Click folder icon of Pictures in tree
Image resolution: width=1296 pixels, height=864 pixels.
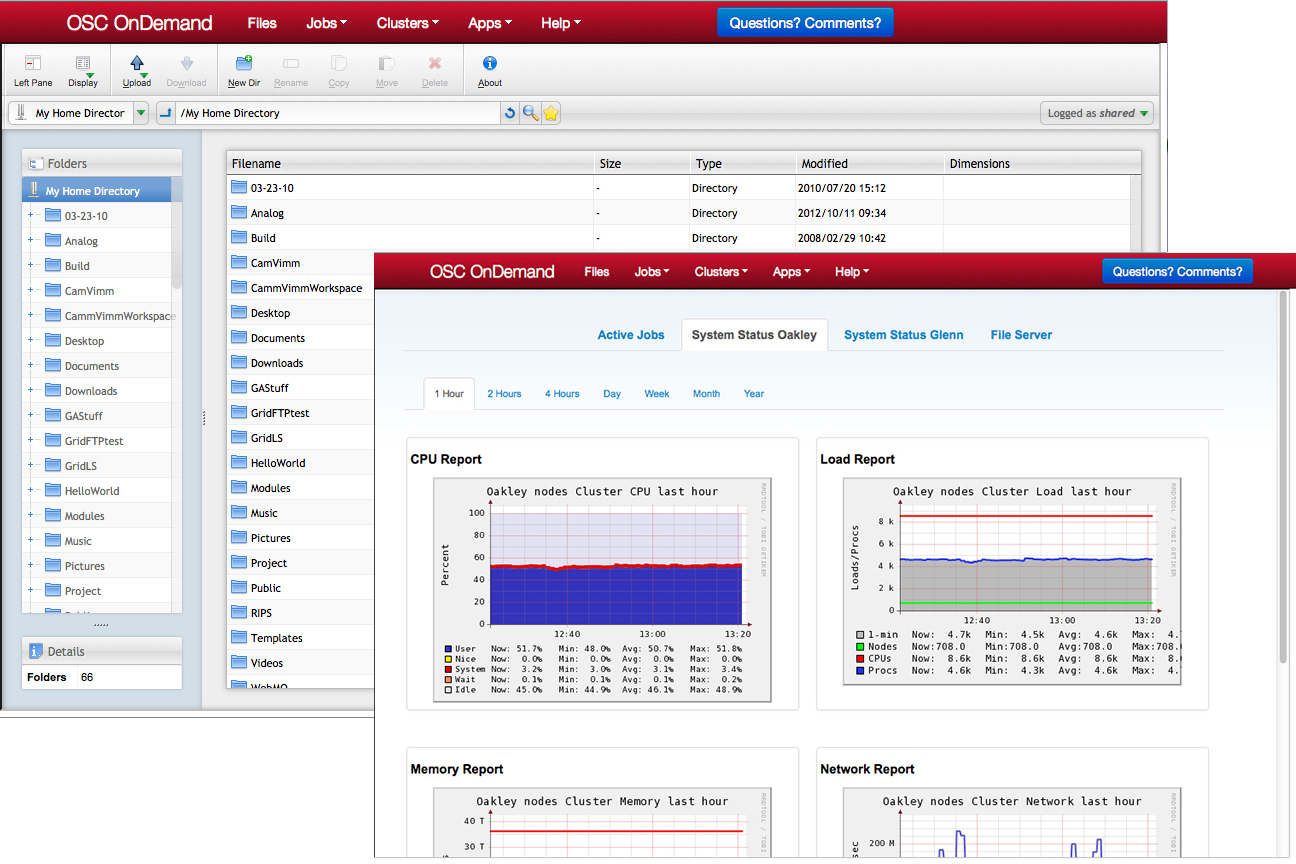tap(53, 565)
